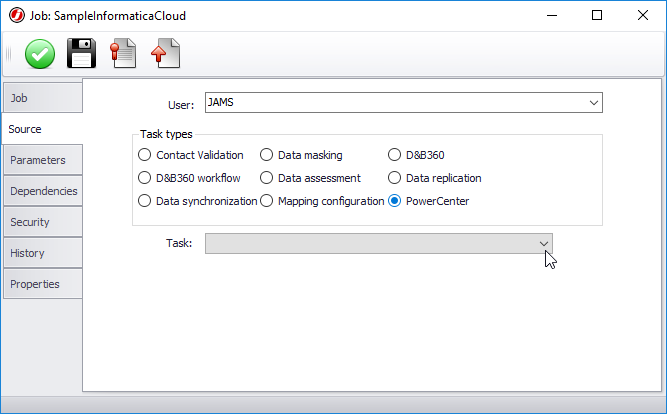Choose Data synchronization task type
This screenshot has height=414, width=667.
pos(145,201)
